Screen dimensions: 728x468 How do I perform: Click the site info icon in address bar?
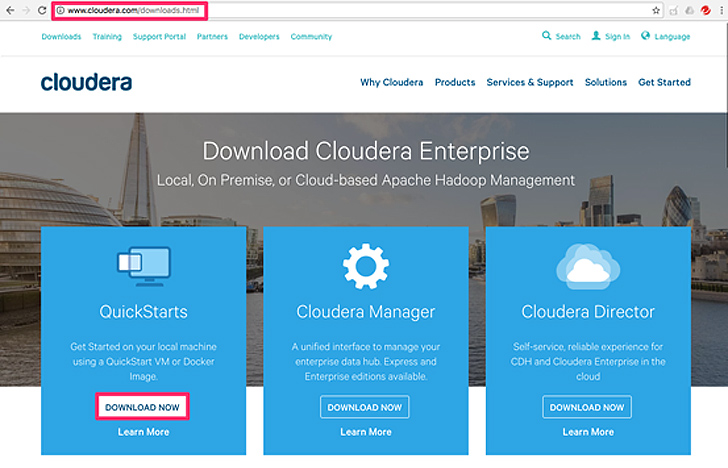coord(60,10)
